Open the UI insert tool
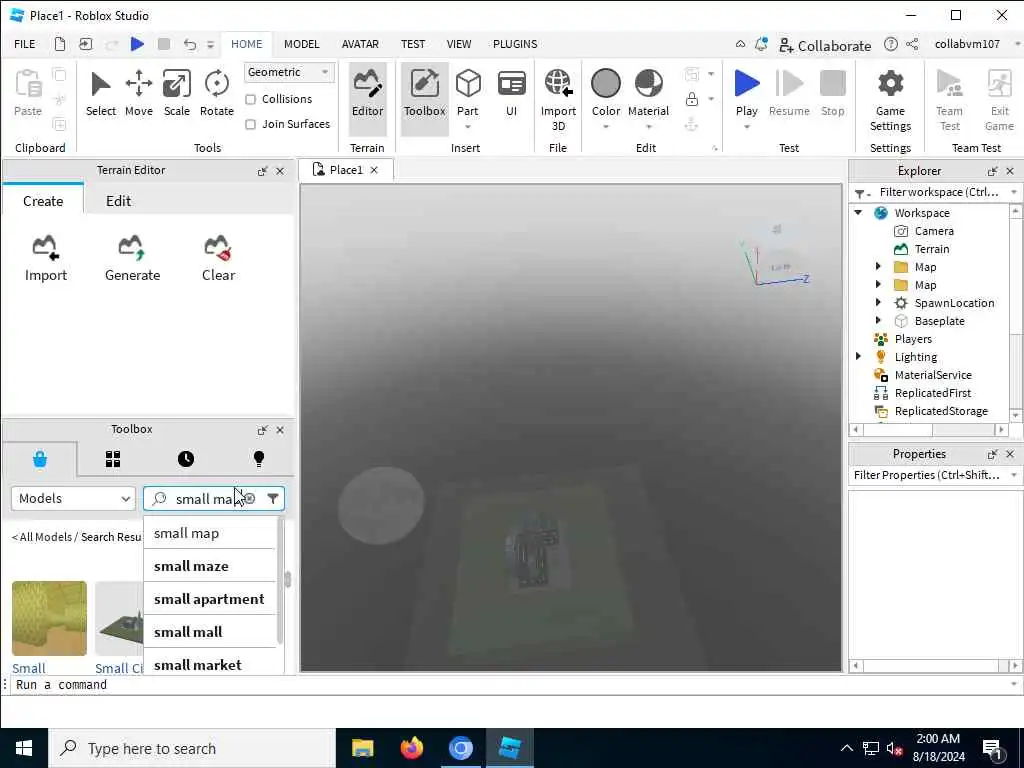The width and height of the screenshot is (1024, 768). coord(511,94)
